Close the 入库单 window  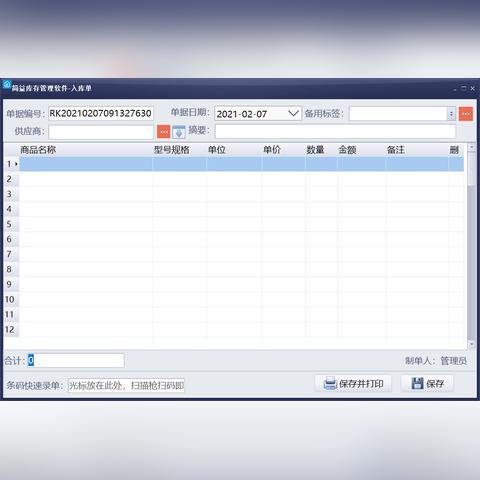(472, 88)
